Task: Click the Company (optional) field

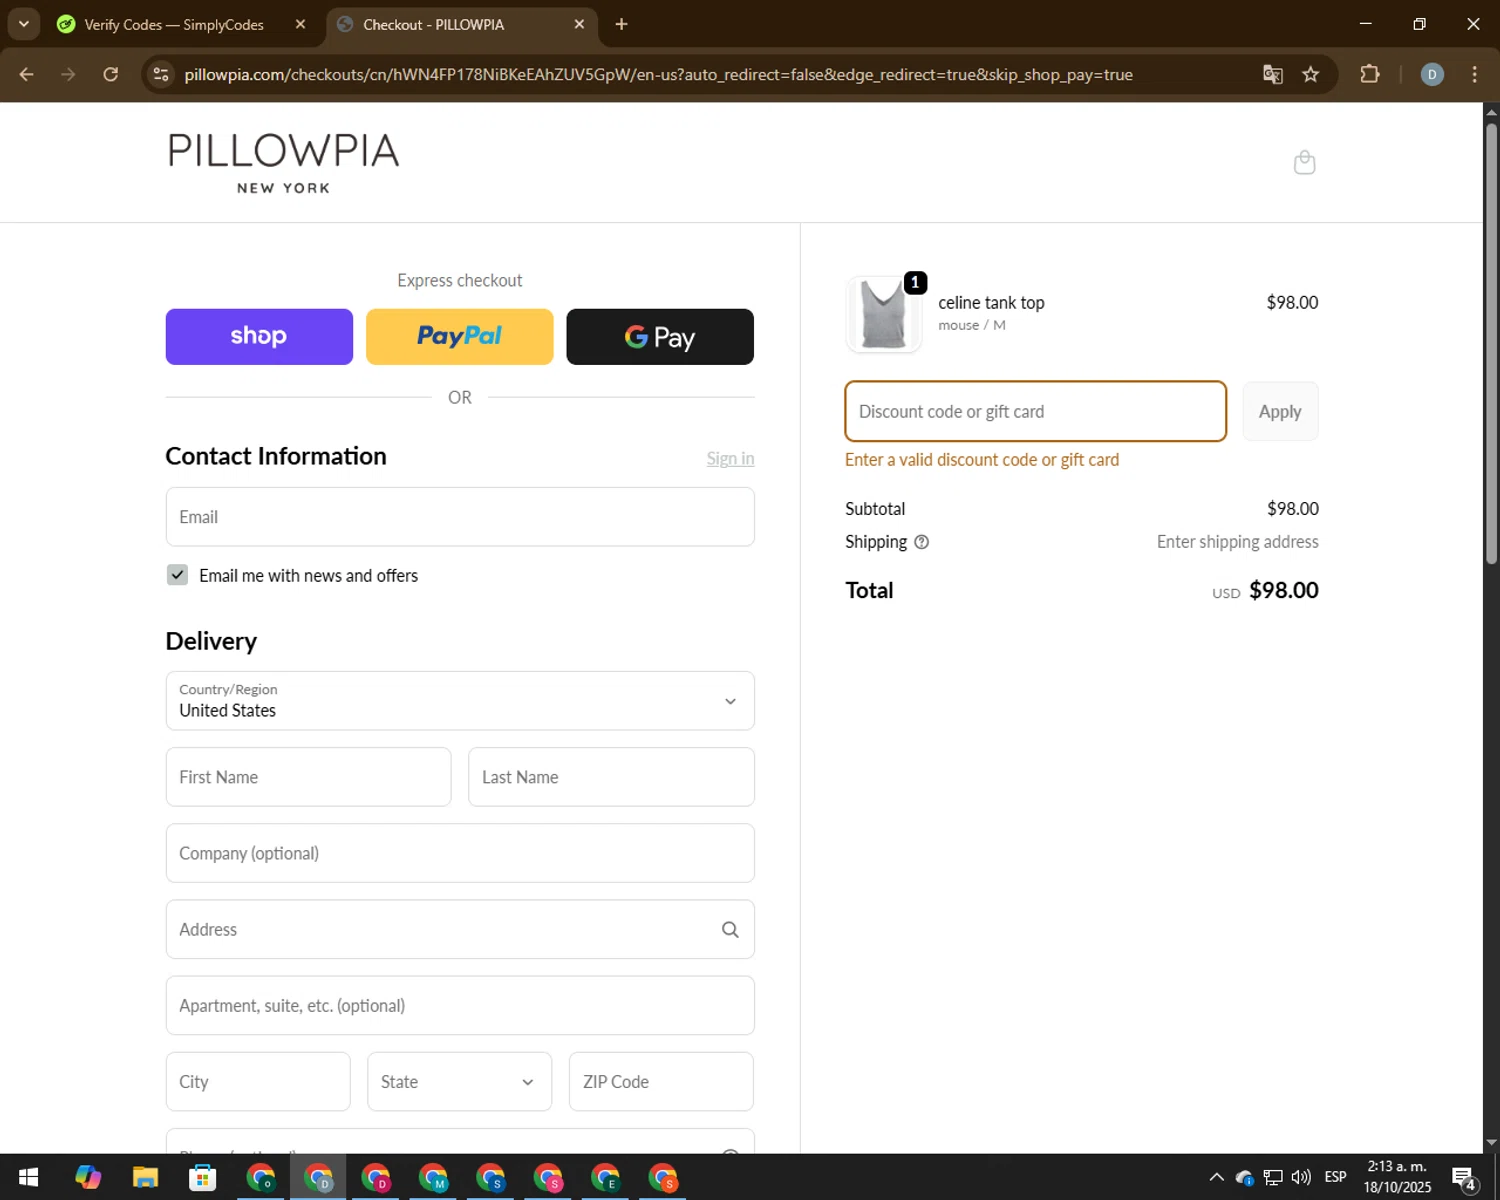Action: (460, 853)
